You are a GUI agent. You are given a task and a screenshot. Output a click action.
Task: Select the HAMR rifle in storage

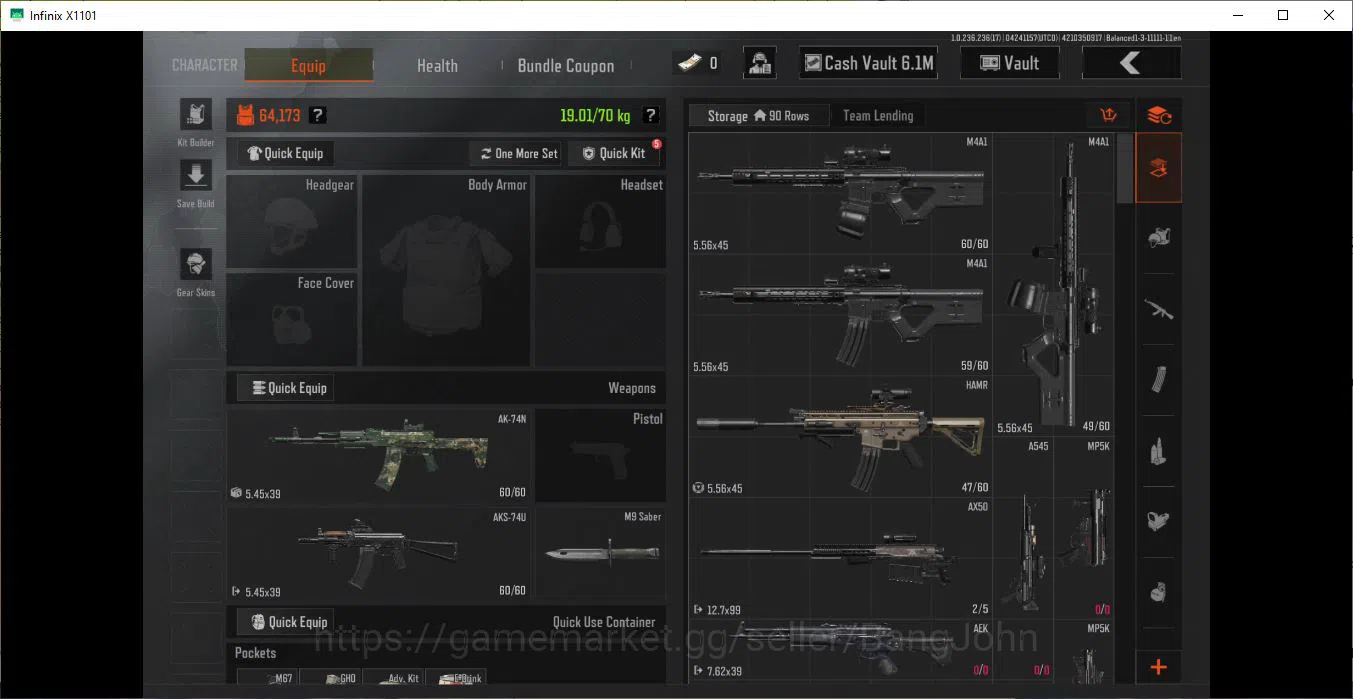pos(841,437)
